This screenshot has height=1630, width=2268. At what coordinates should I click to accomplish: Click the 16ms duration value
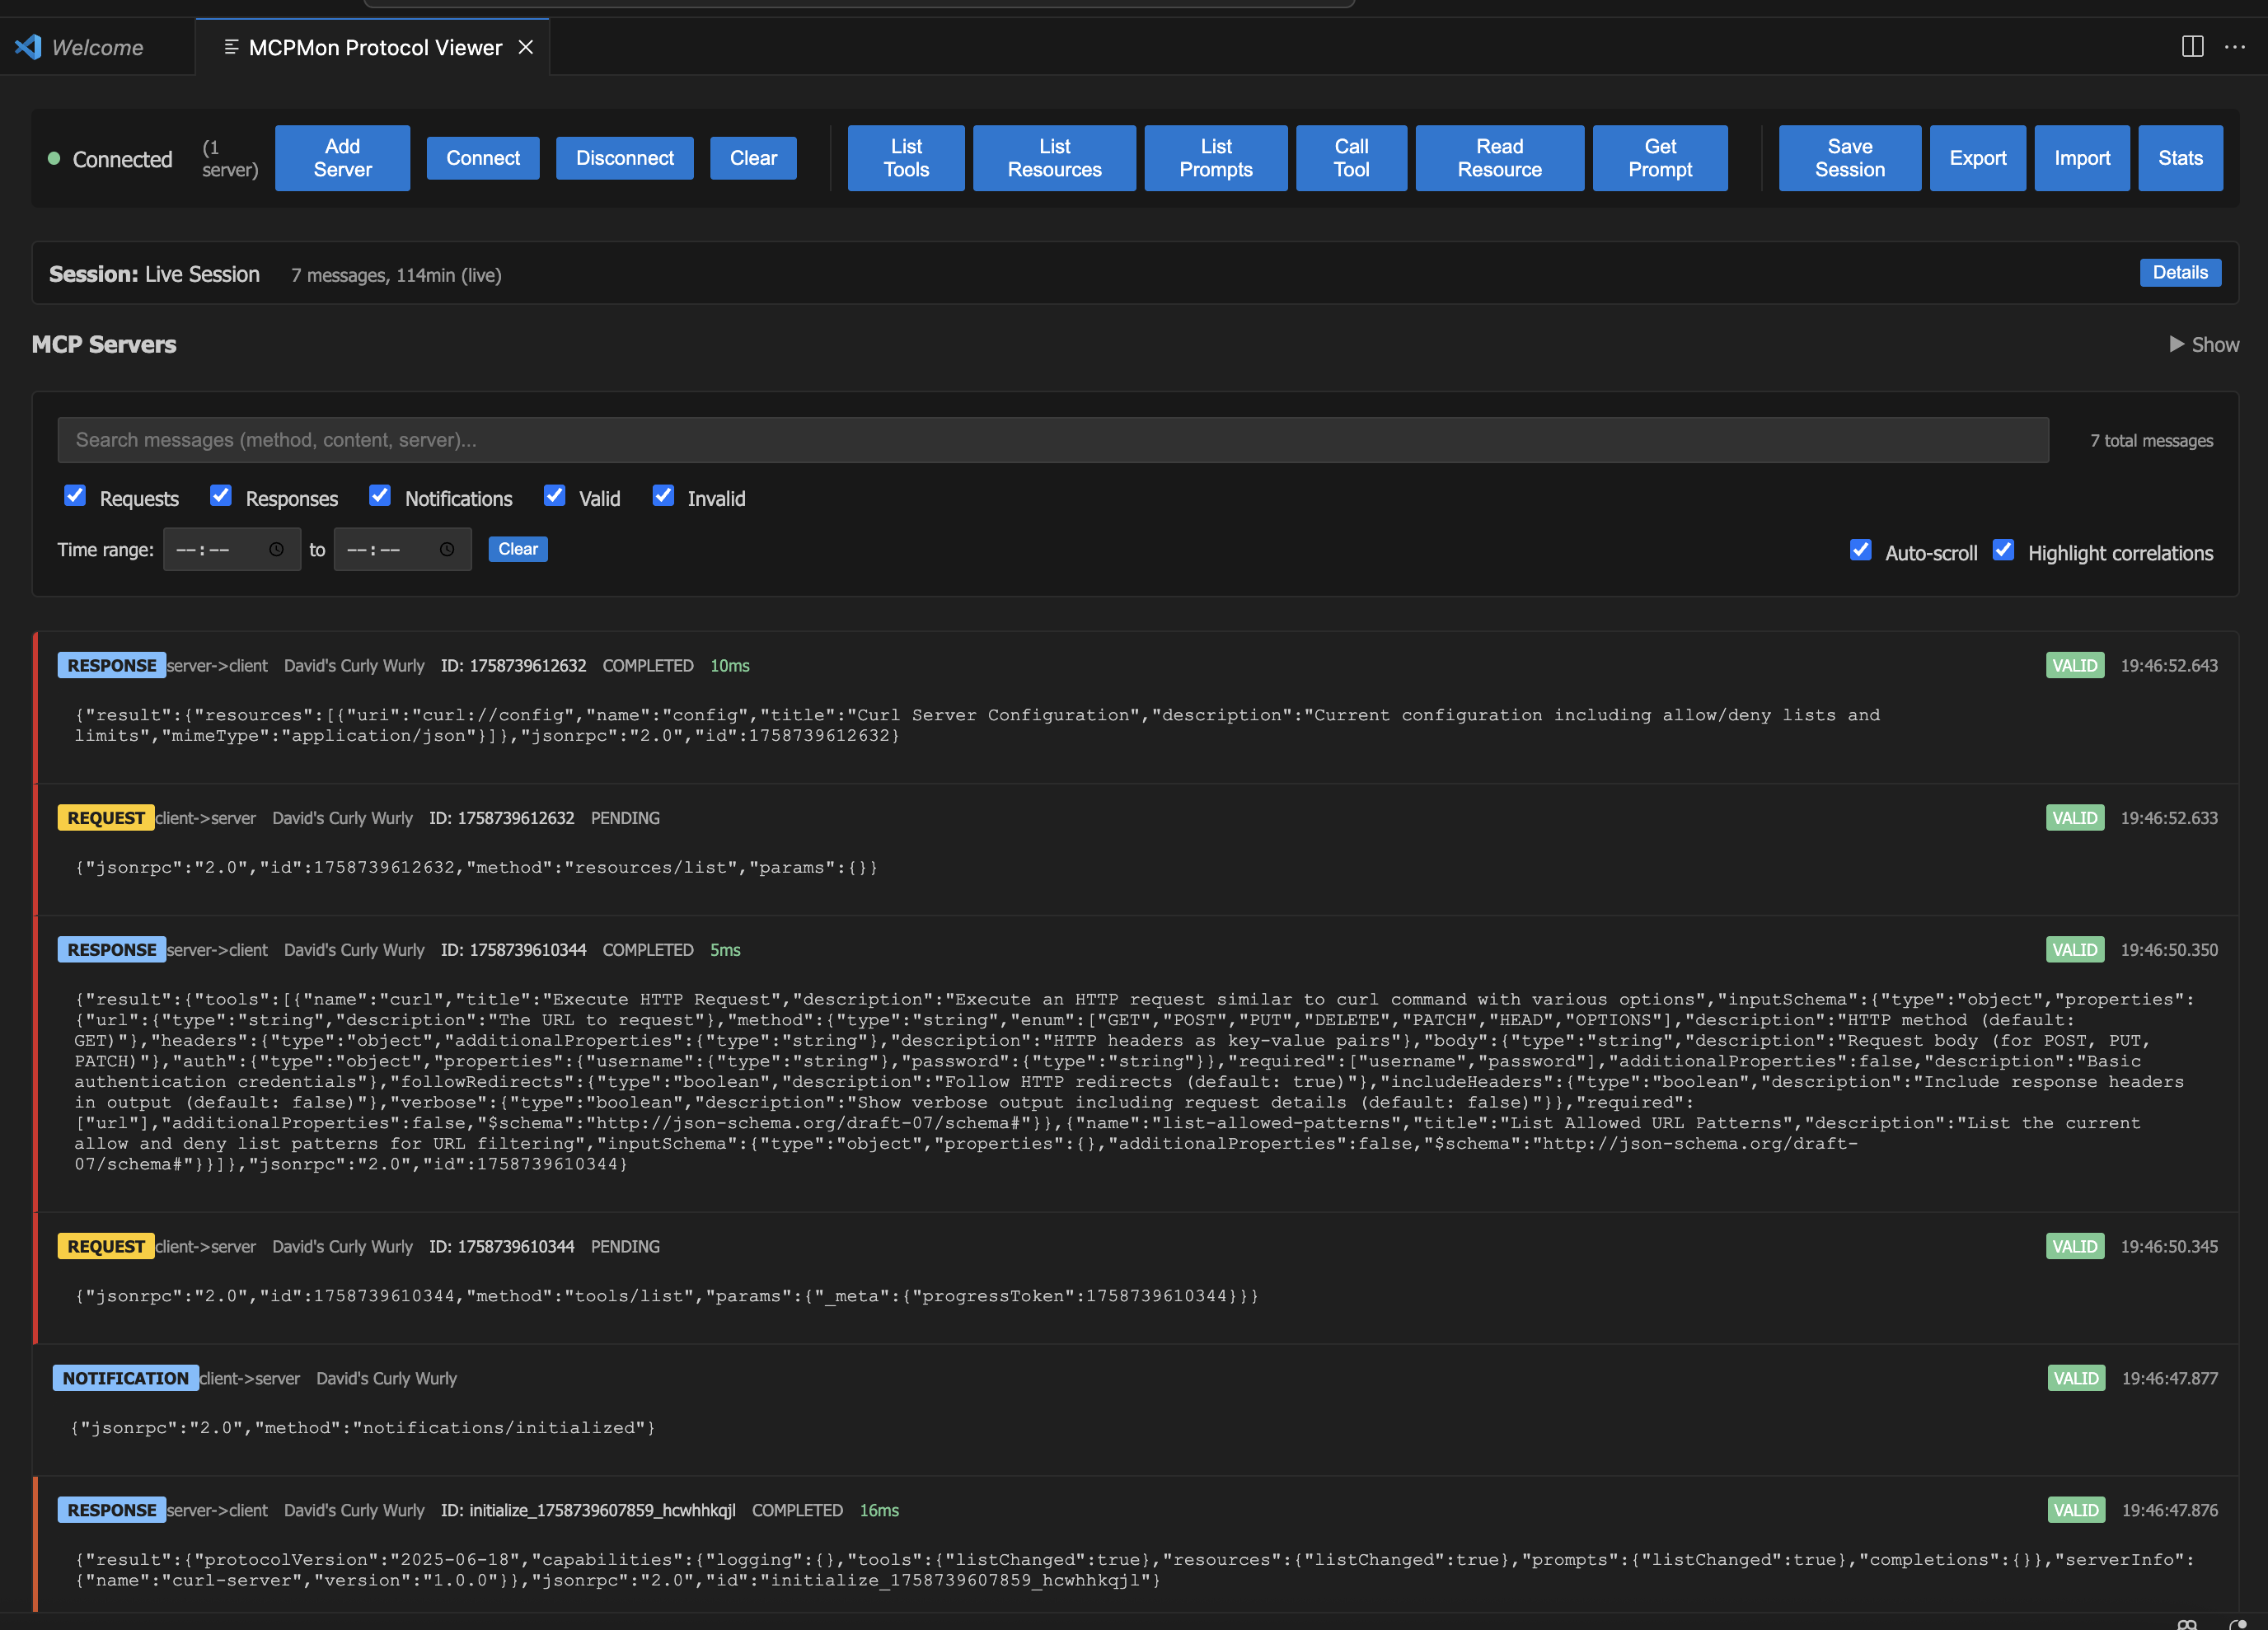point(879,1511)
